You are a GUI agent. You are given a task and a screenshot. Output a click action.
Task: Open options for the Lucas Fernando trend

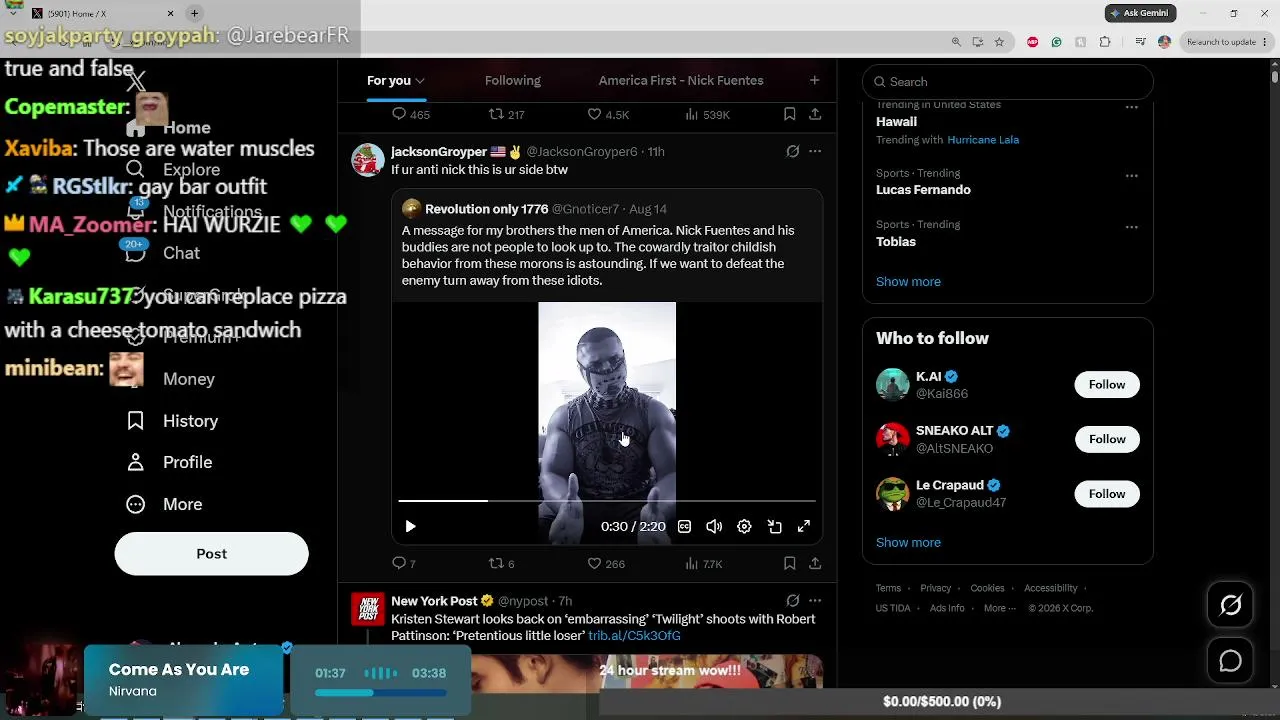tap(1131, 176)
